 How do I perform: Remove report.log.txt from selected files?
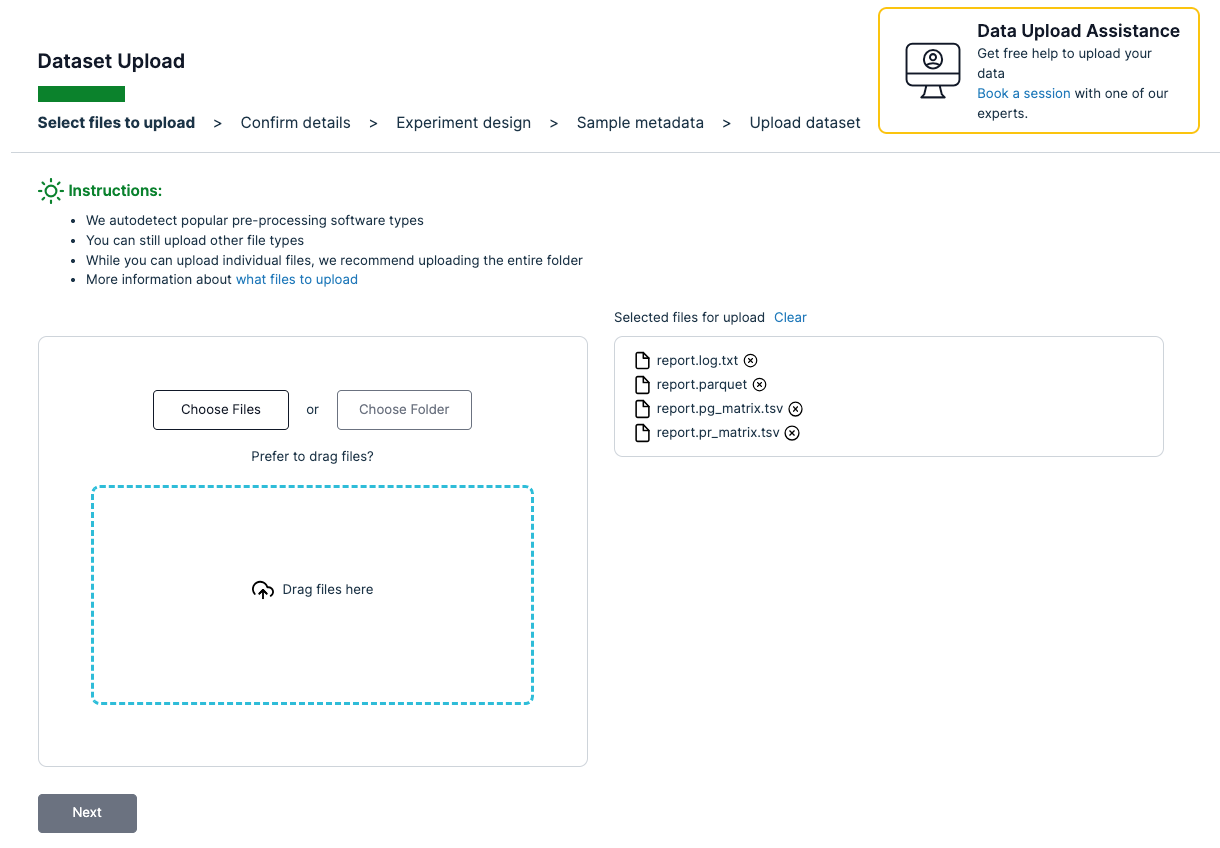[x=751, y=361]
